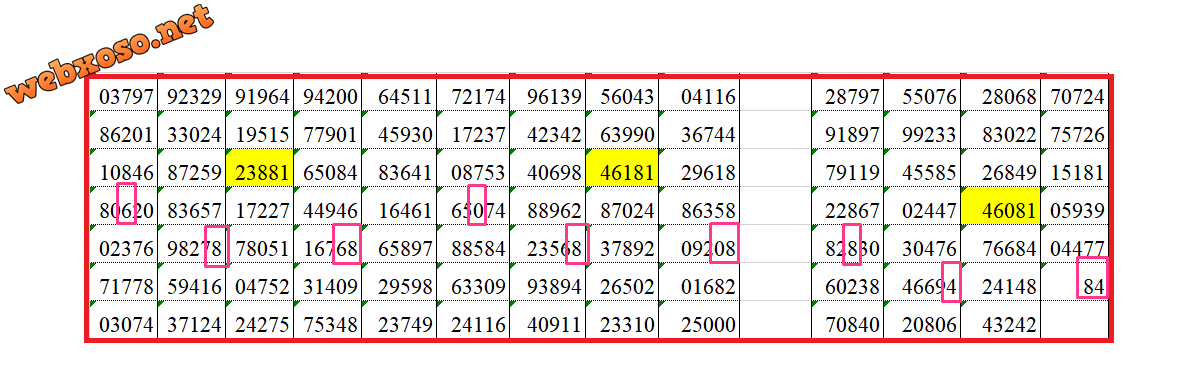This screenshot has width=1193, height=386.
Task: Click cell 98278 in second column
Action: [x=191, y=244]
